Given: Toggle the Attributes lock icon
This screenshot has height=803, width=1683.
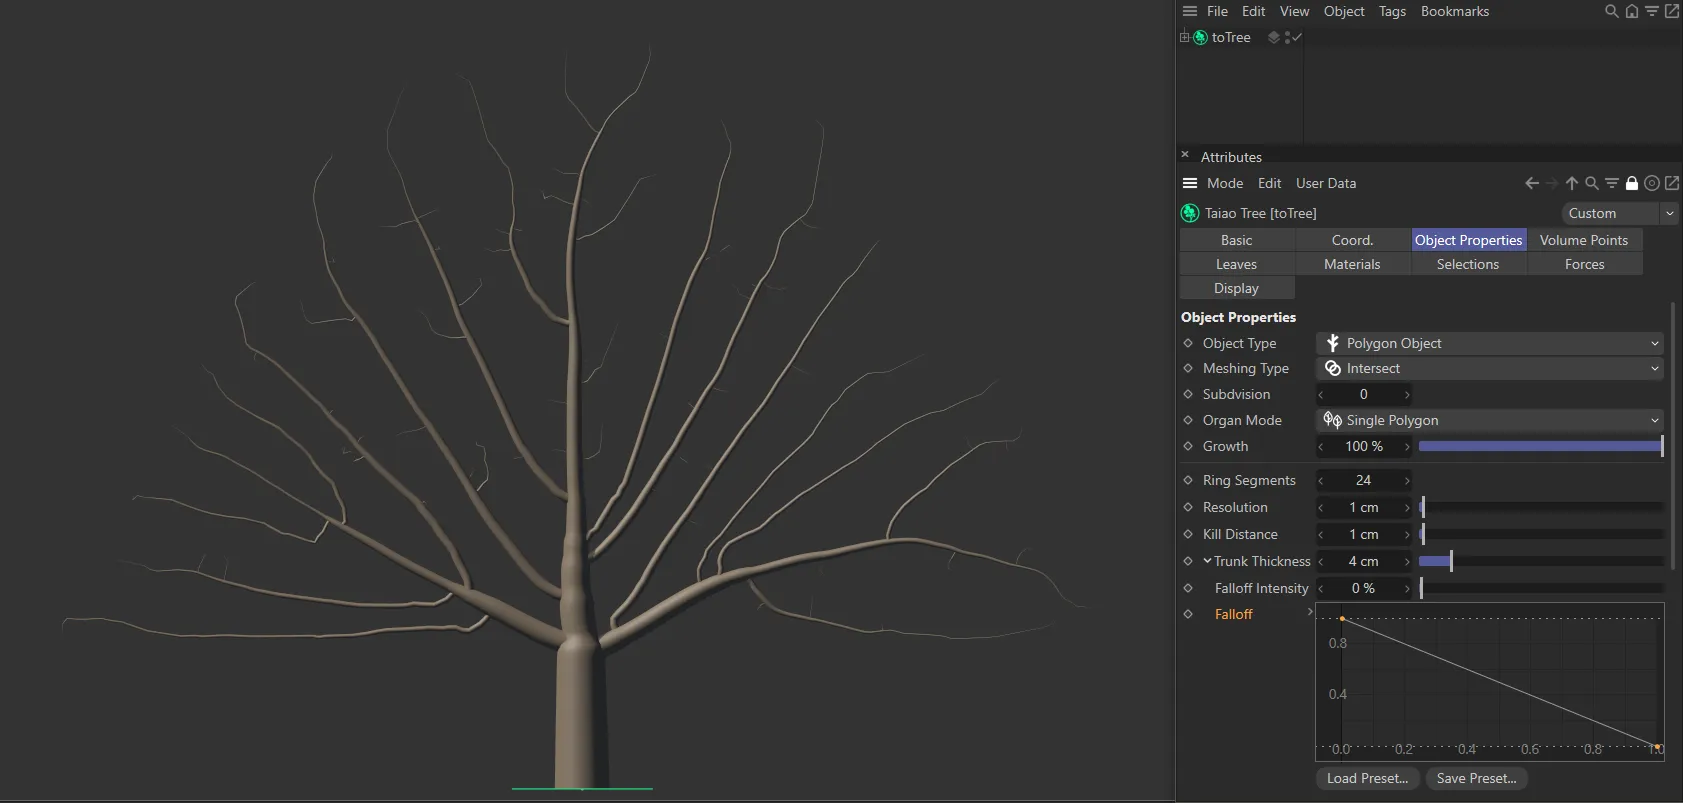Looking at the screenshot, I should pyautogui.click(x=1632, y=183).
